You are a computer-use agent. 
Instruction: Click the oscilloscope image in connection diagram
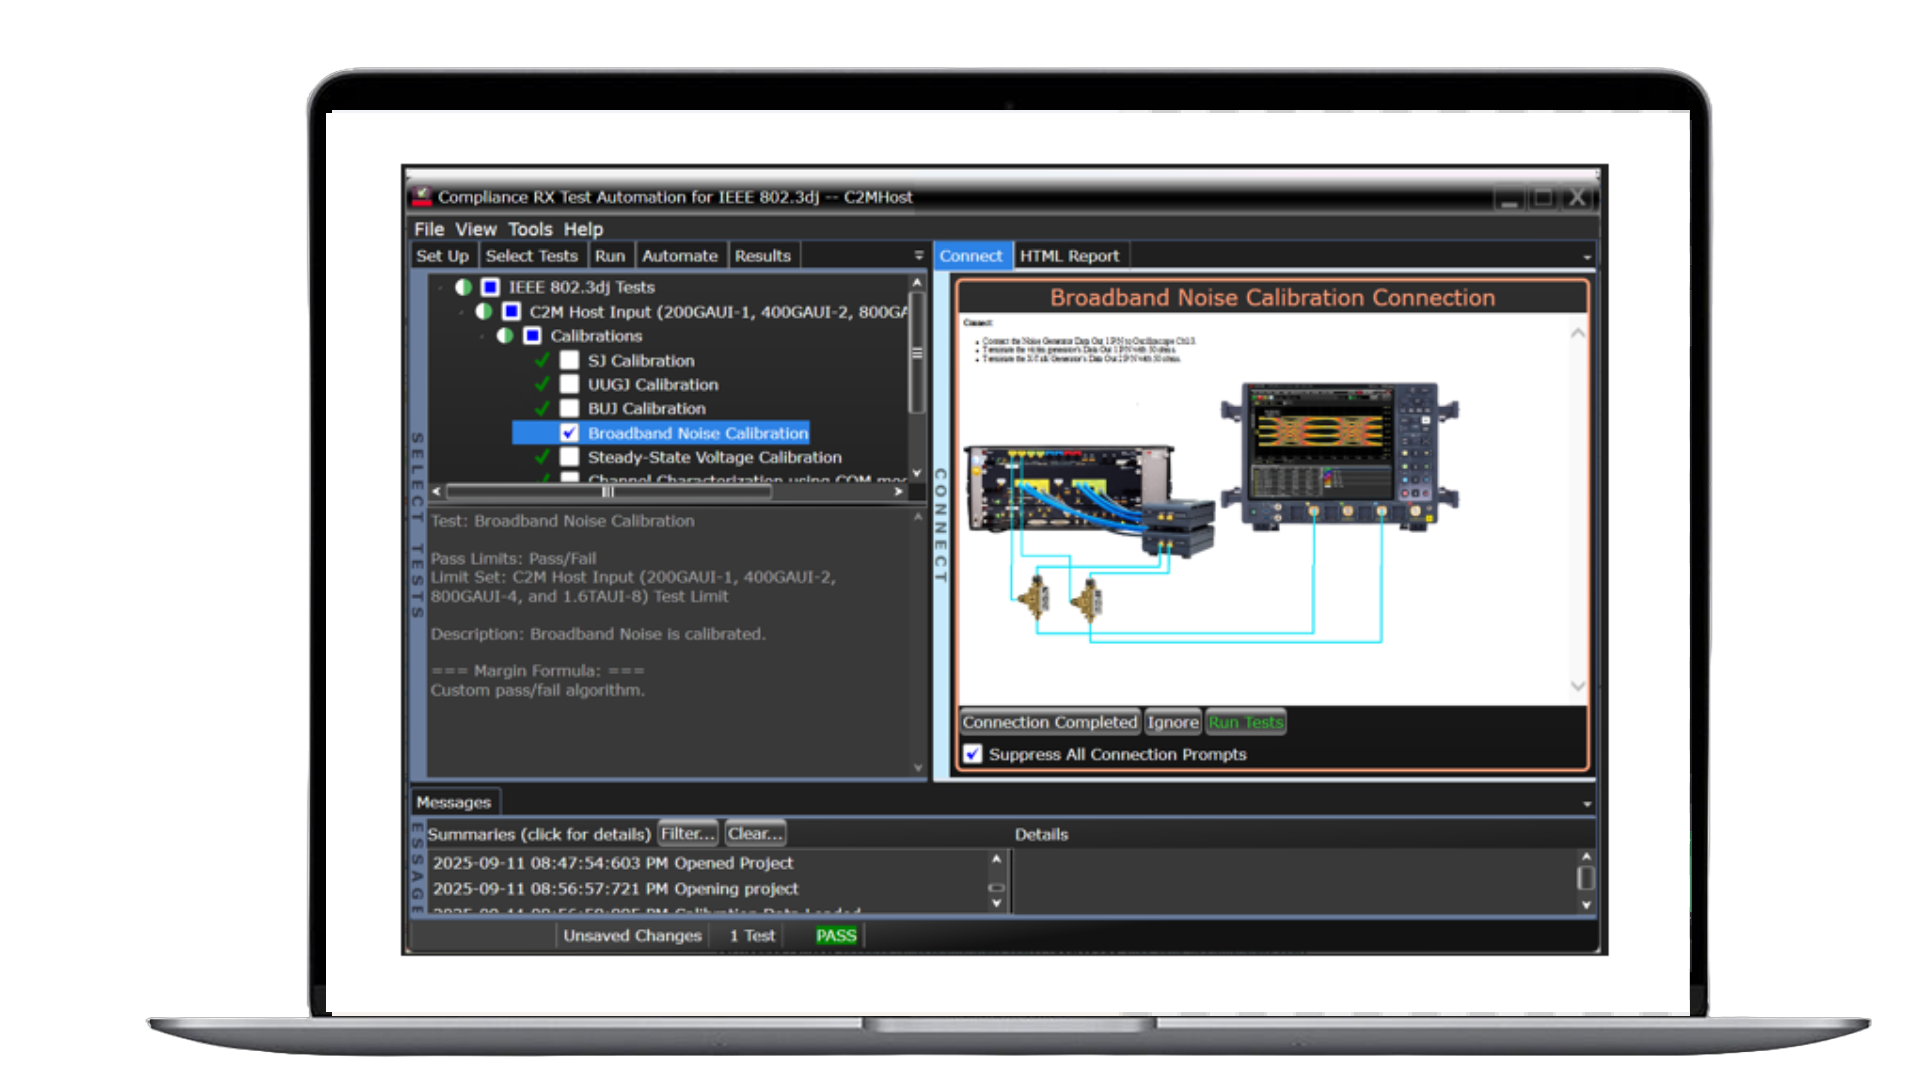point(1340,455)
